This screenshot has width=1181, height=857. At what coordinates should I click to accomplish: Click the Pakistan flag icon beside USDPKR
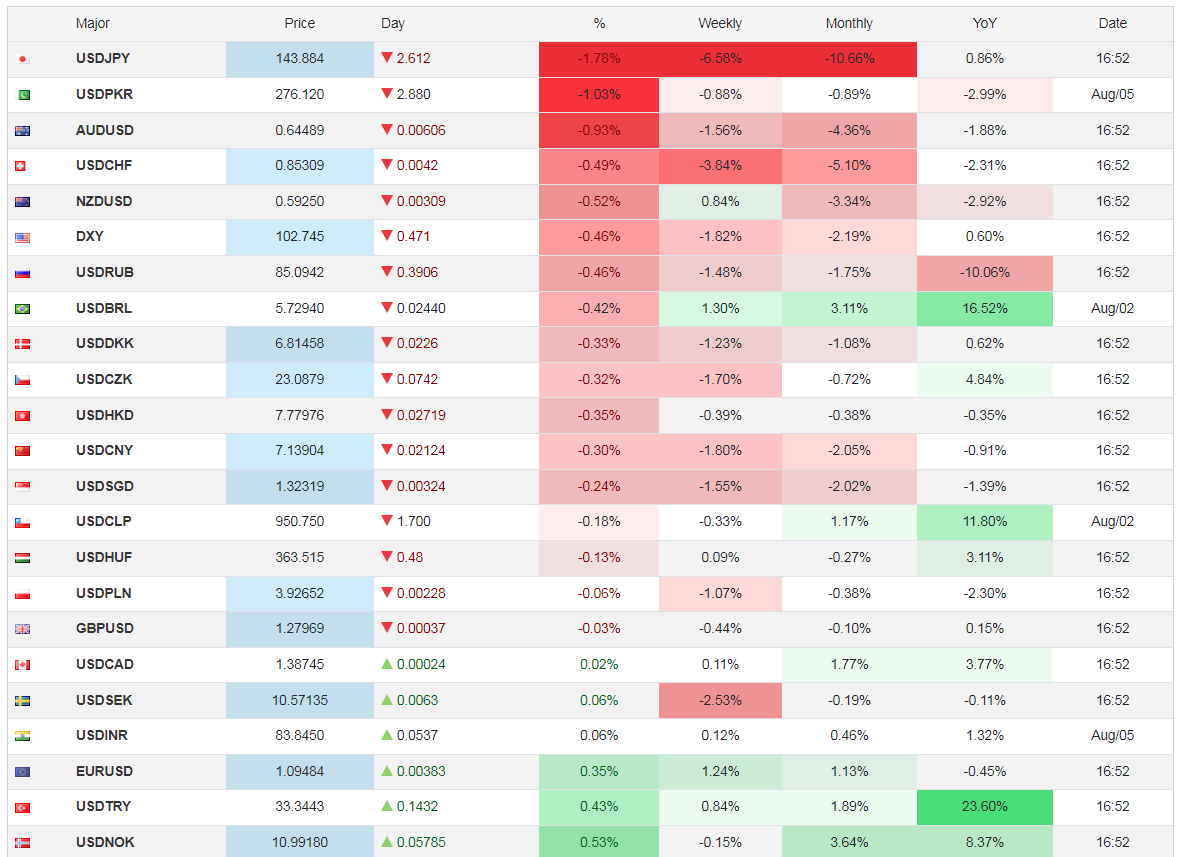pyautogui.click(x=23, y=95)
